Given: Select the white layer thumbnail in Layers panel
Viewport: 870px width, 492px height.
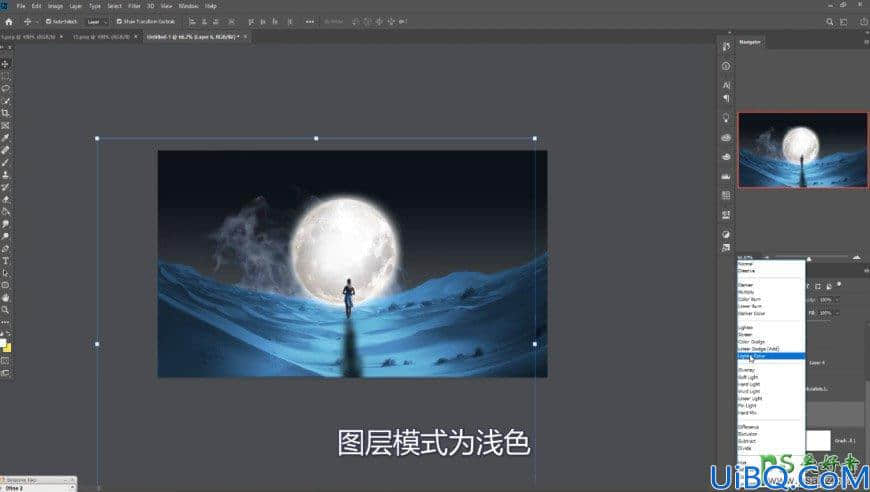Looking at the screenshot, I should [x=818, y=440].
